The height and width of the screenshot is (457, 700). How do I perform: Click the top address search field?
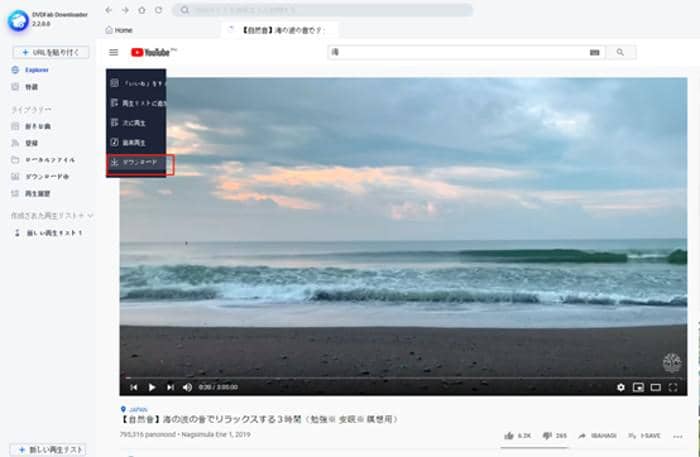click(323, 10)
